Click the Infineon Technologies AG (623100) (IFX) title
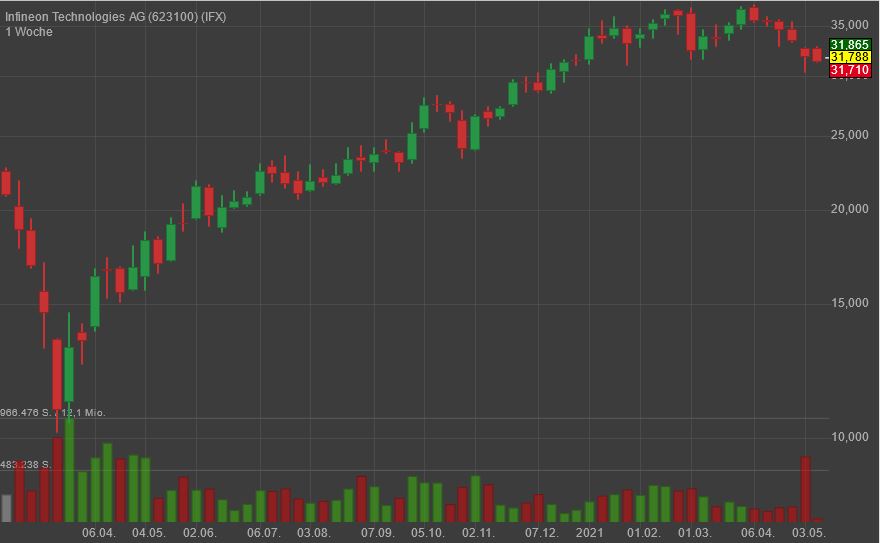The height and width of the screenshot is (543, 880). 116,17
